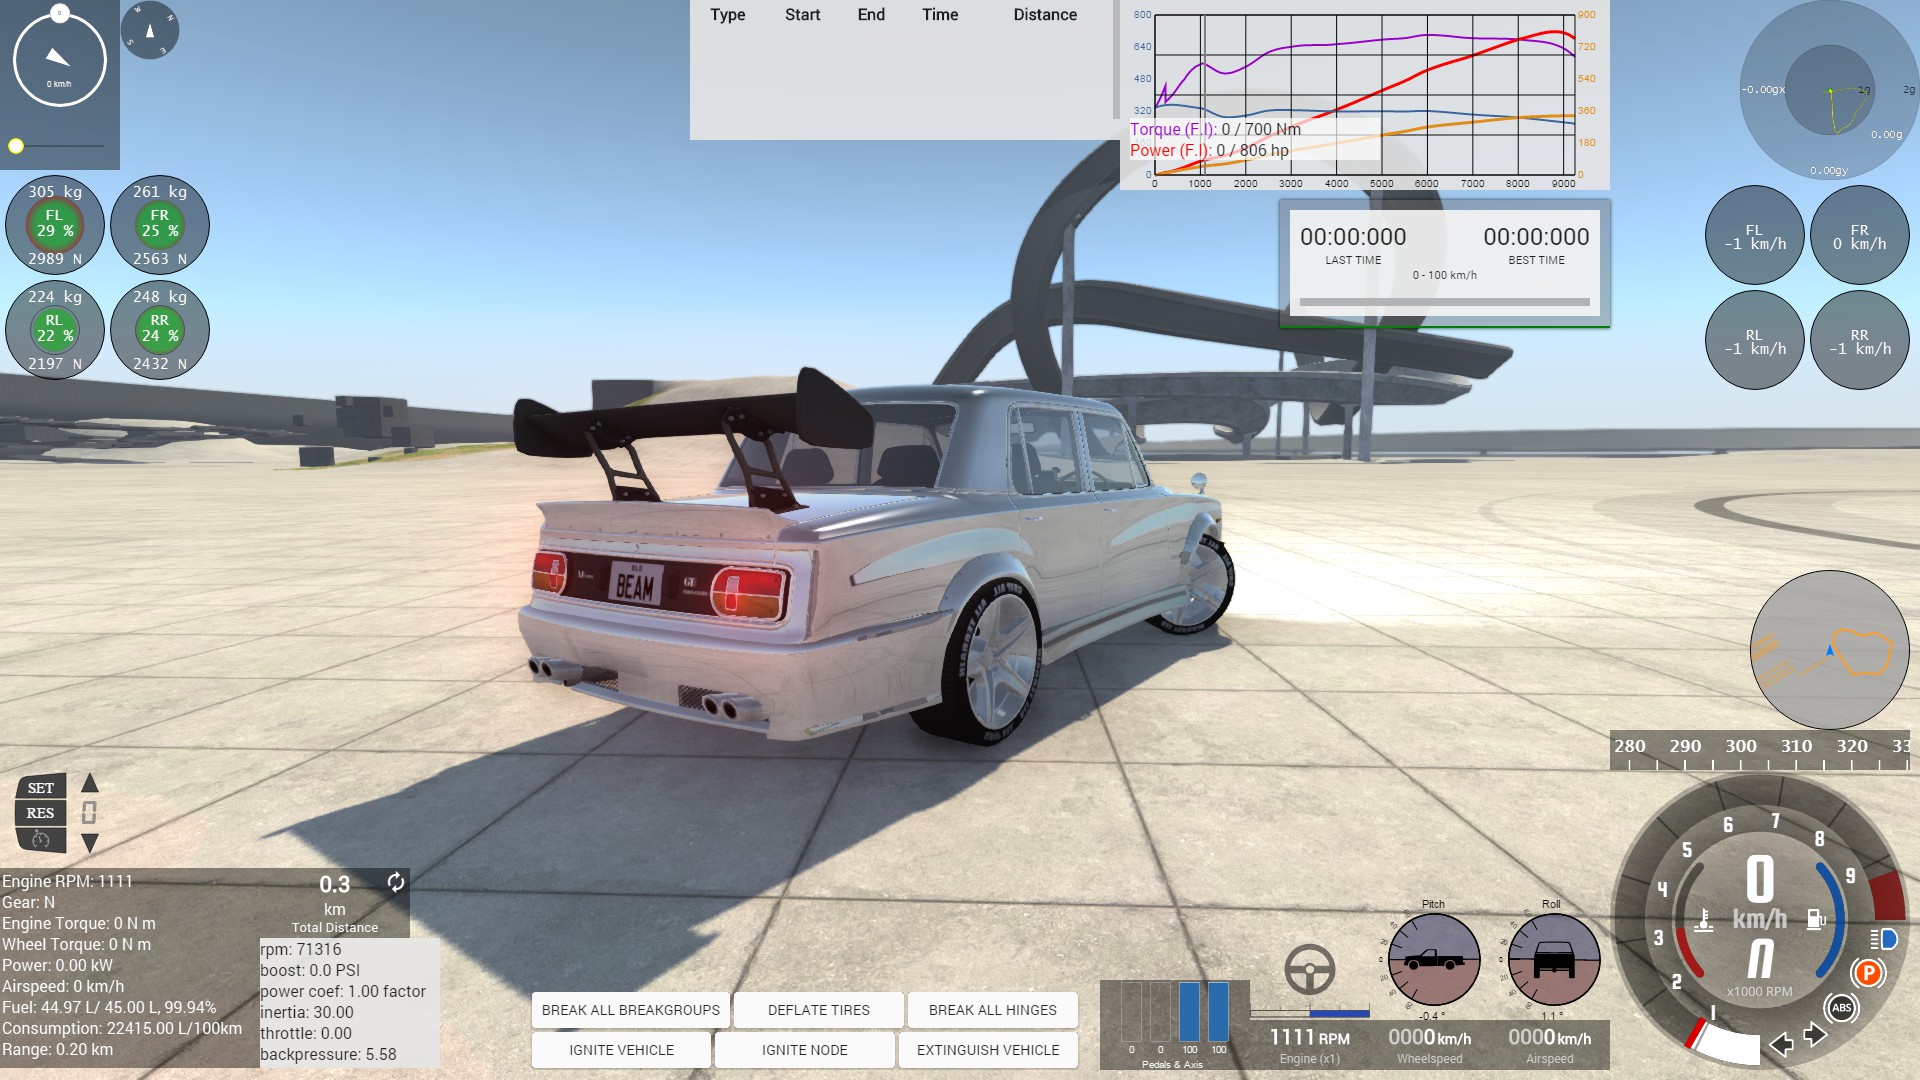Click the Engine RPM: 1111 debug line
This screenshot has height=1080, width=1920.
pyautogui.click(x=67, y=881)
